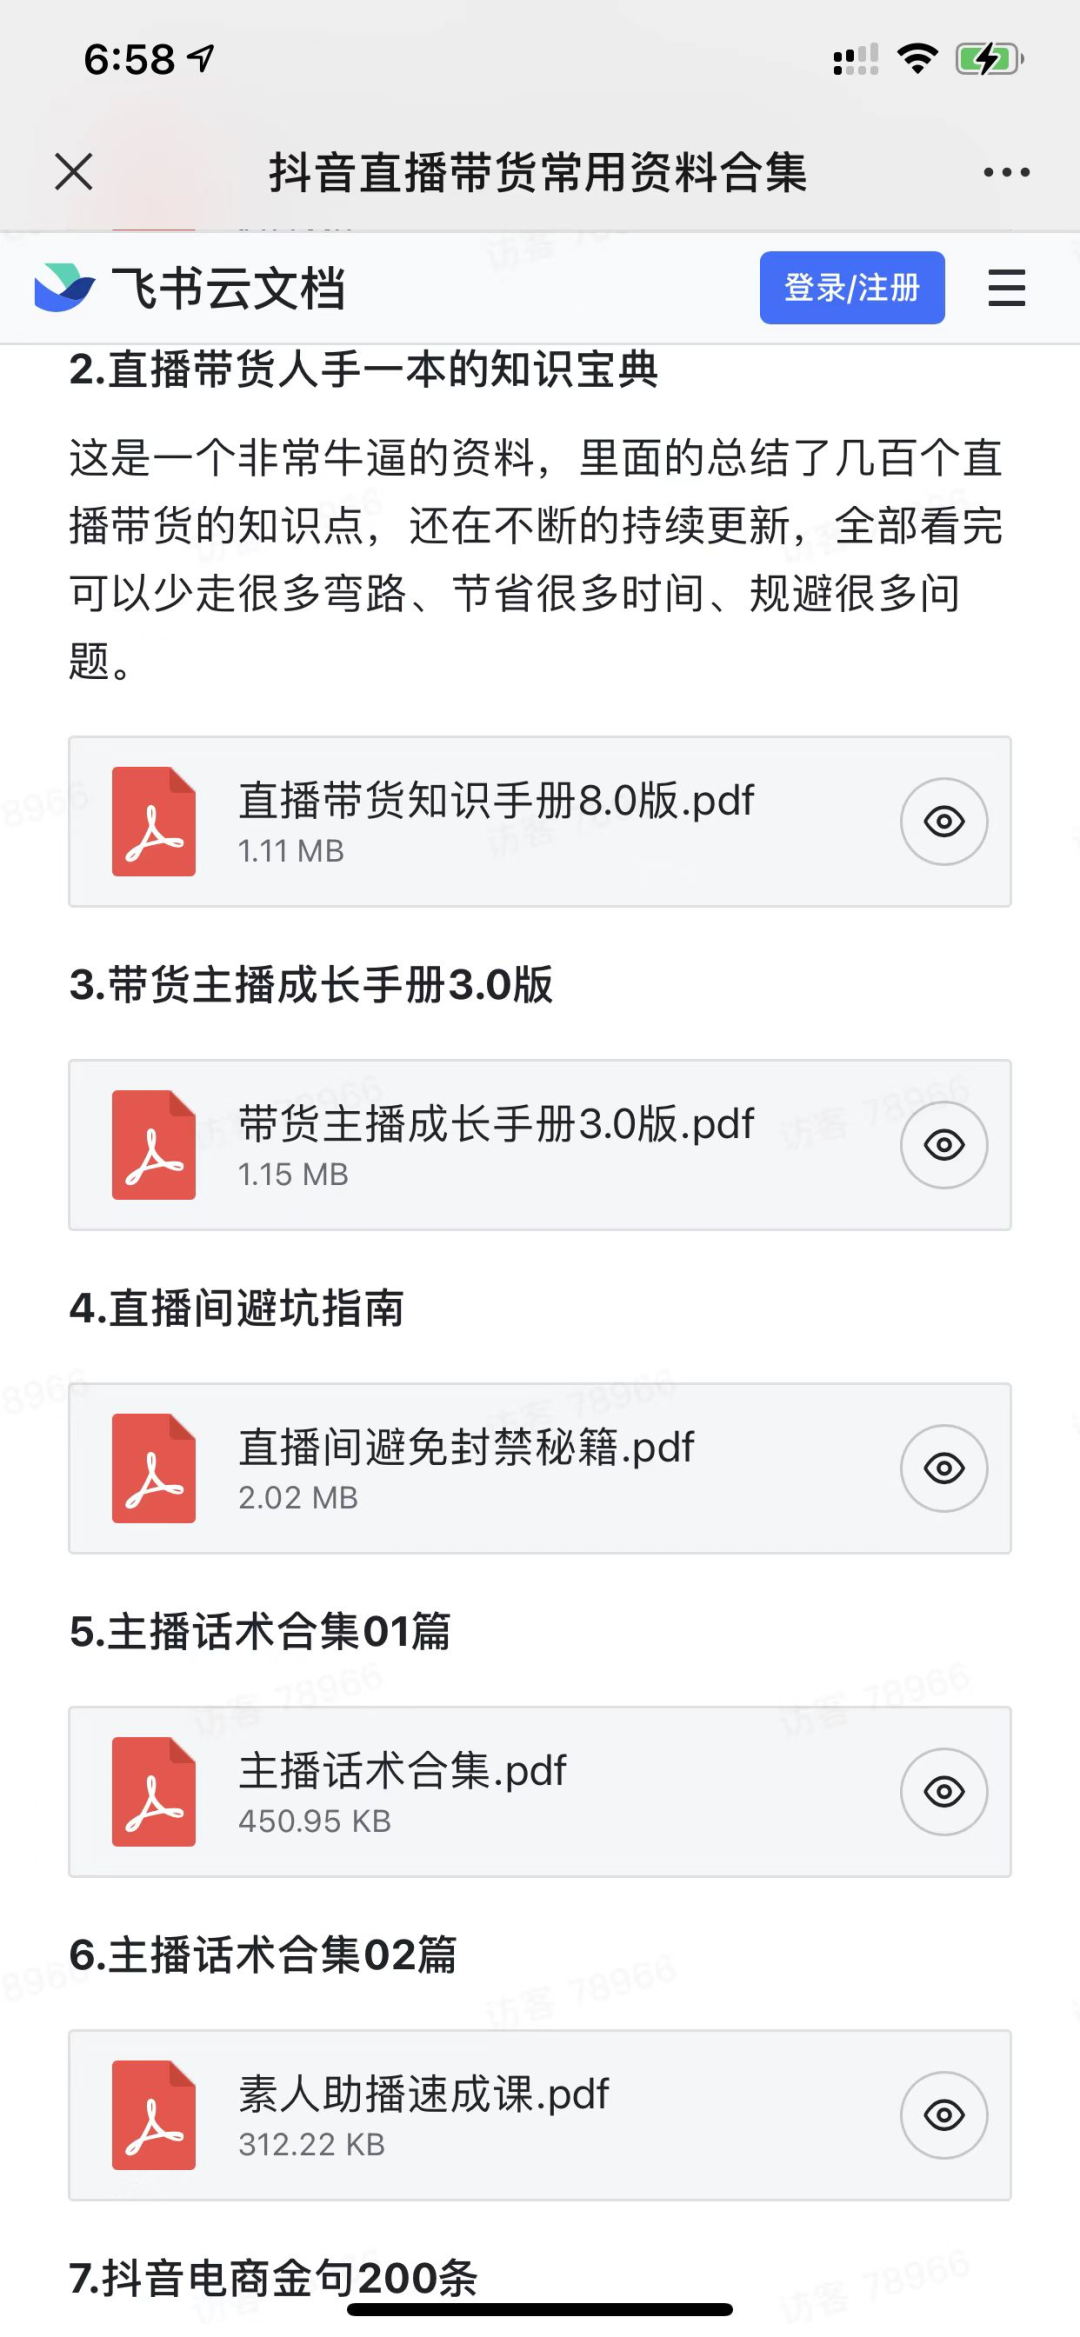
Task: Click the PDF icon for 素人助播速成课
Action: pos(154,2115)
